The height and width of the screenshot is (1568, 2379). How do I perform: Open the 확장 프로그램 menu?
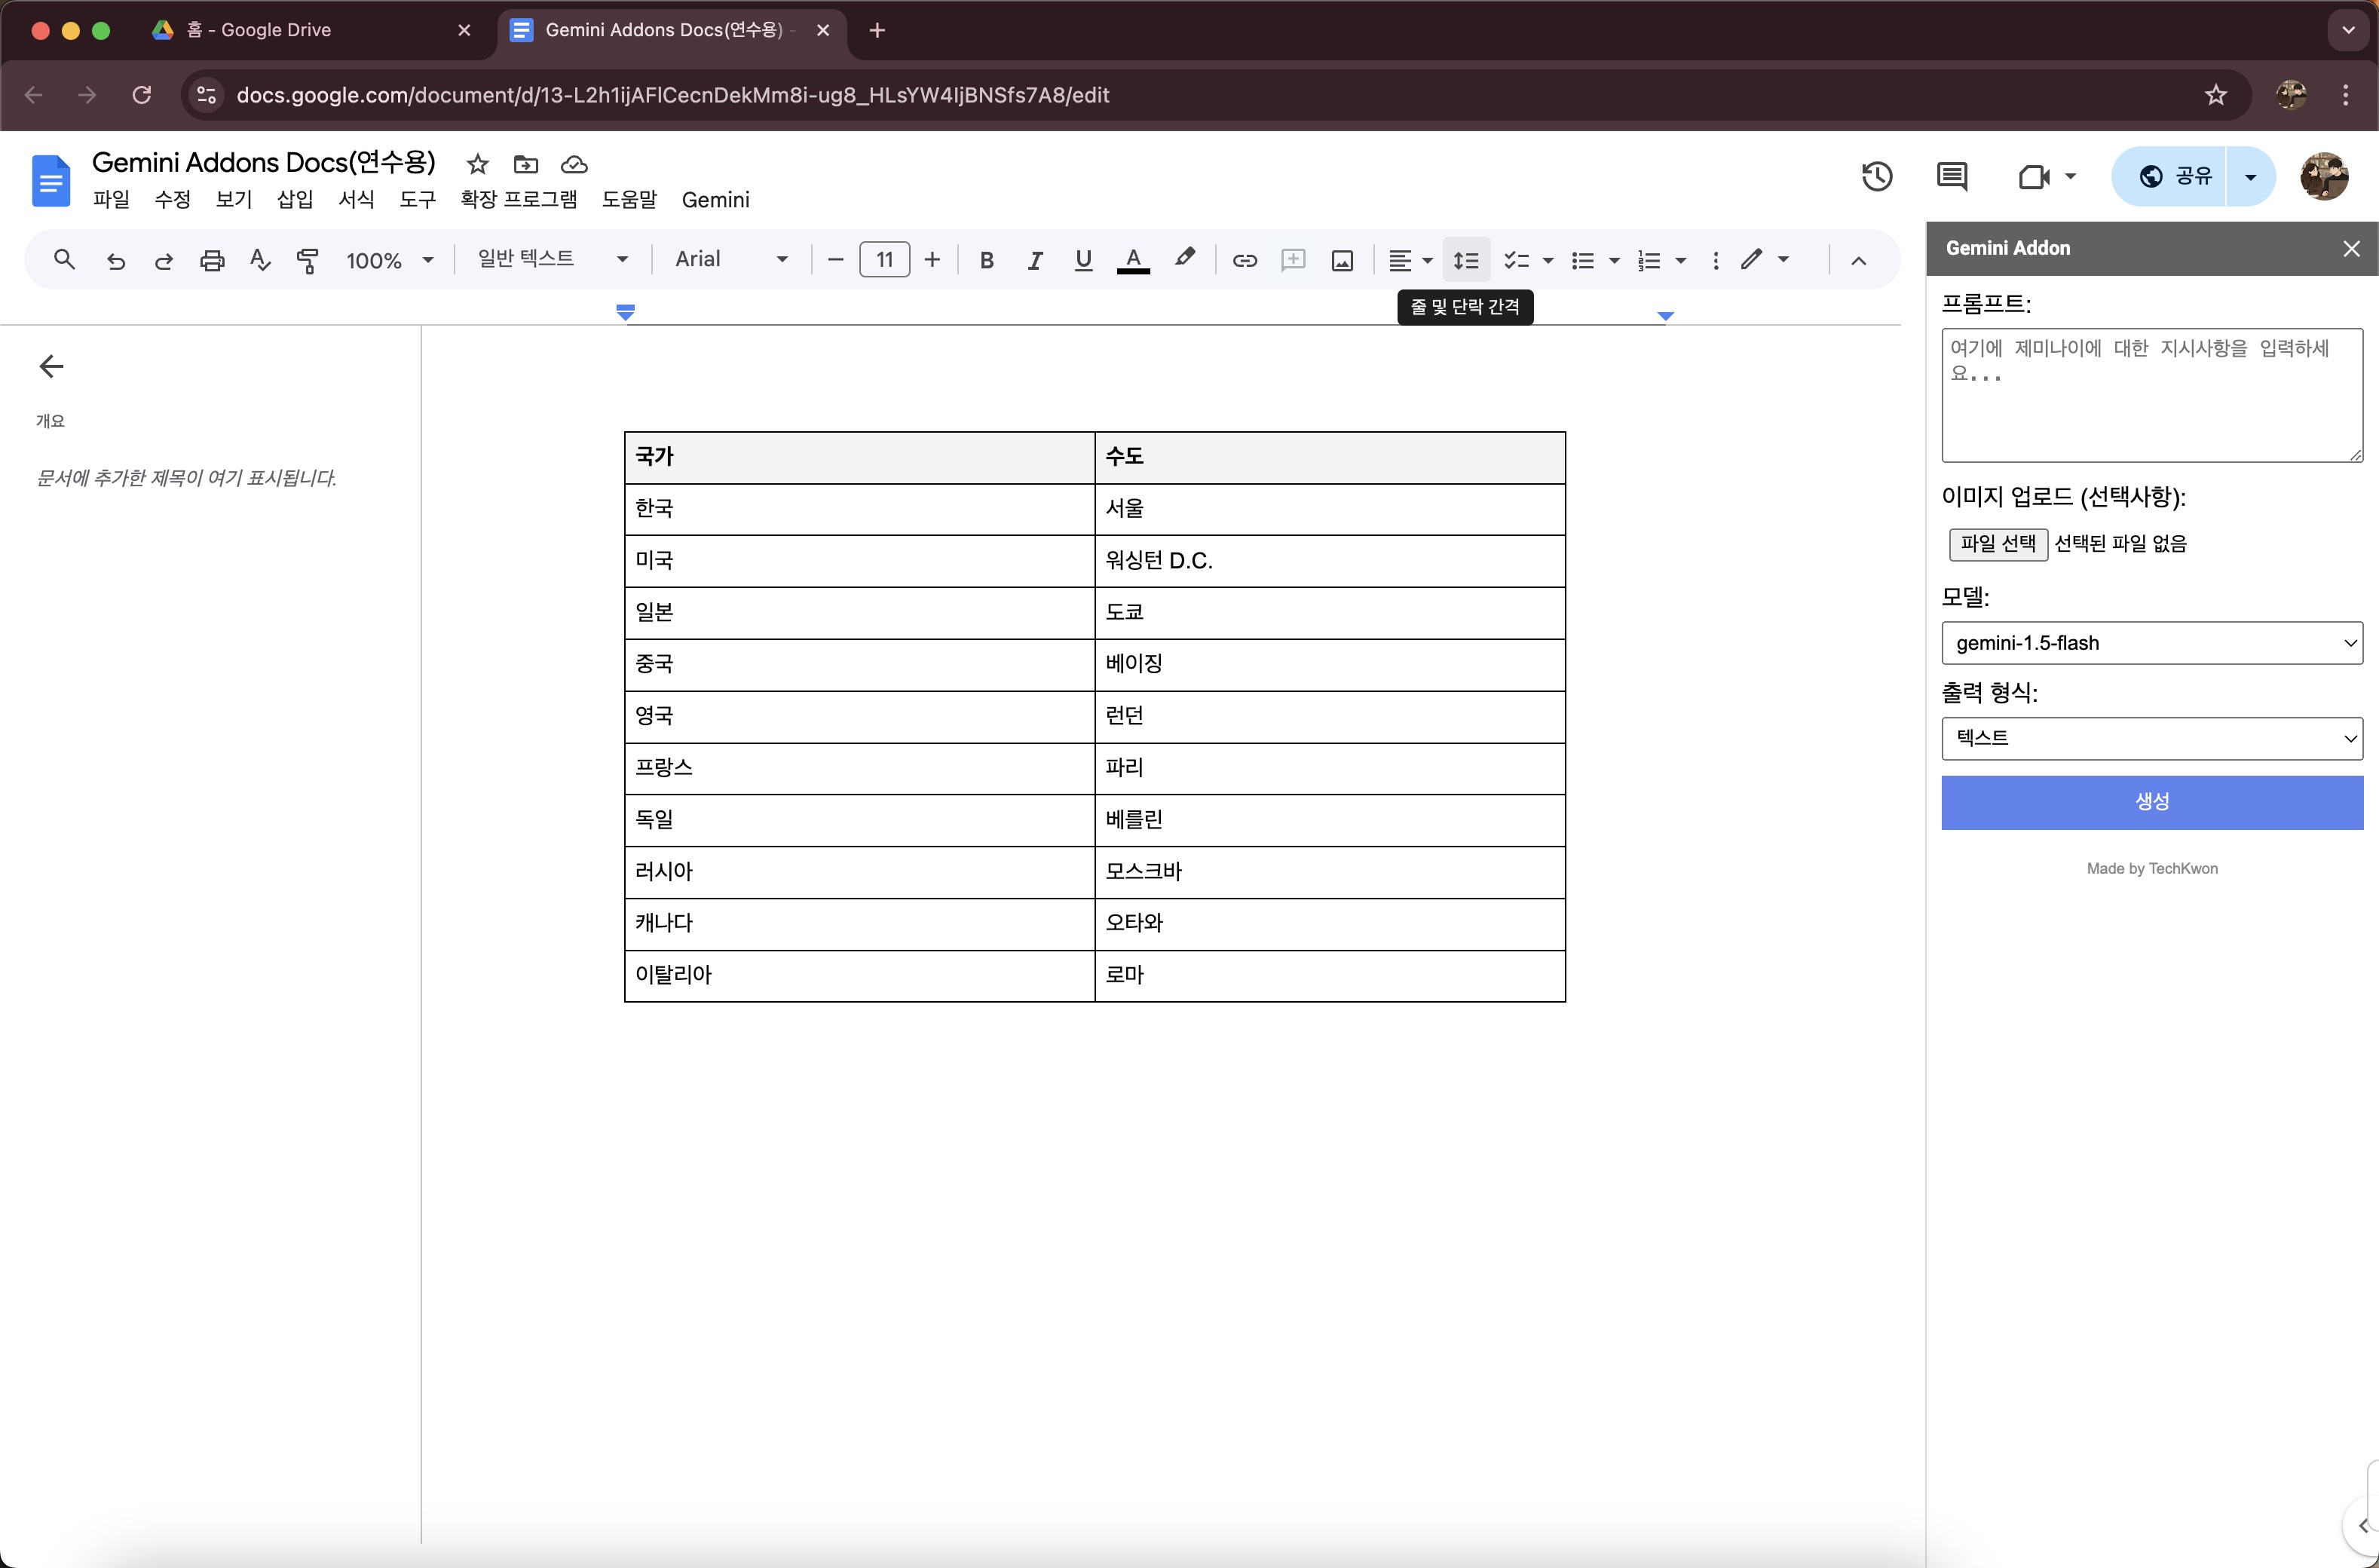point(519,199)
